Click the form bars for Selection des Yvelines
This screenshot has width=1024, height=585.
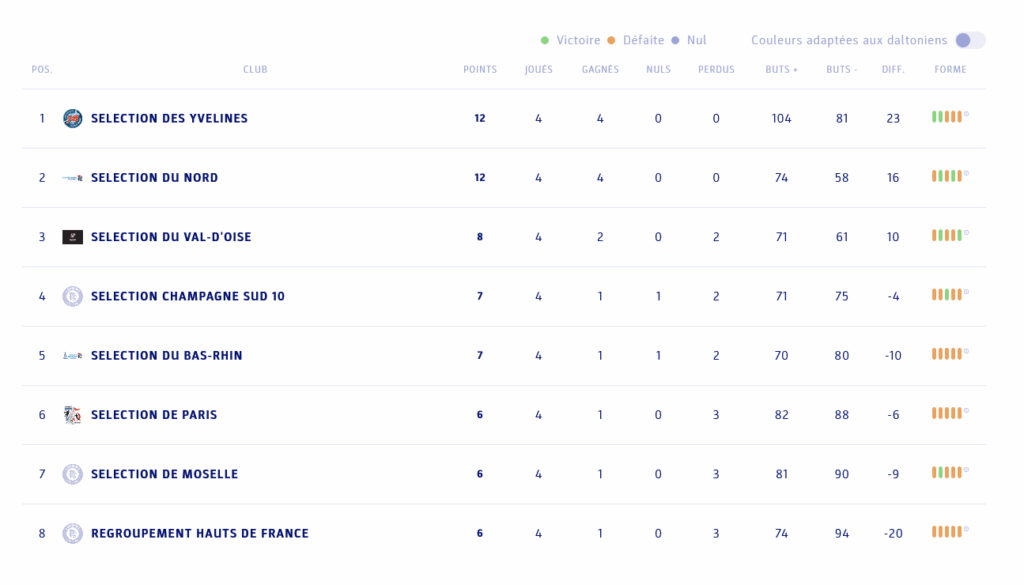(947, 117)
